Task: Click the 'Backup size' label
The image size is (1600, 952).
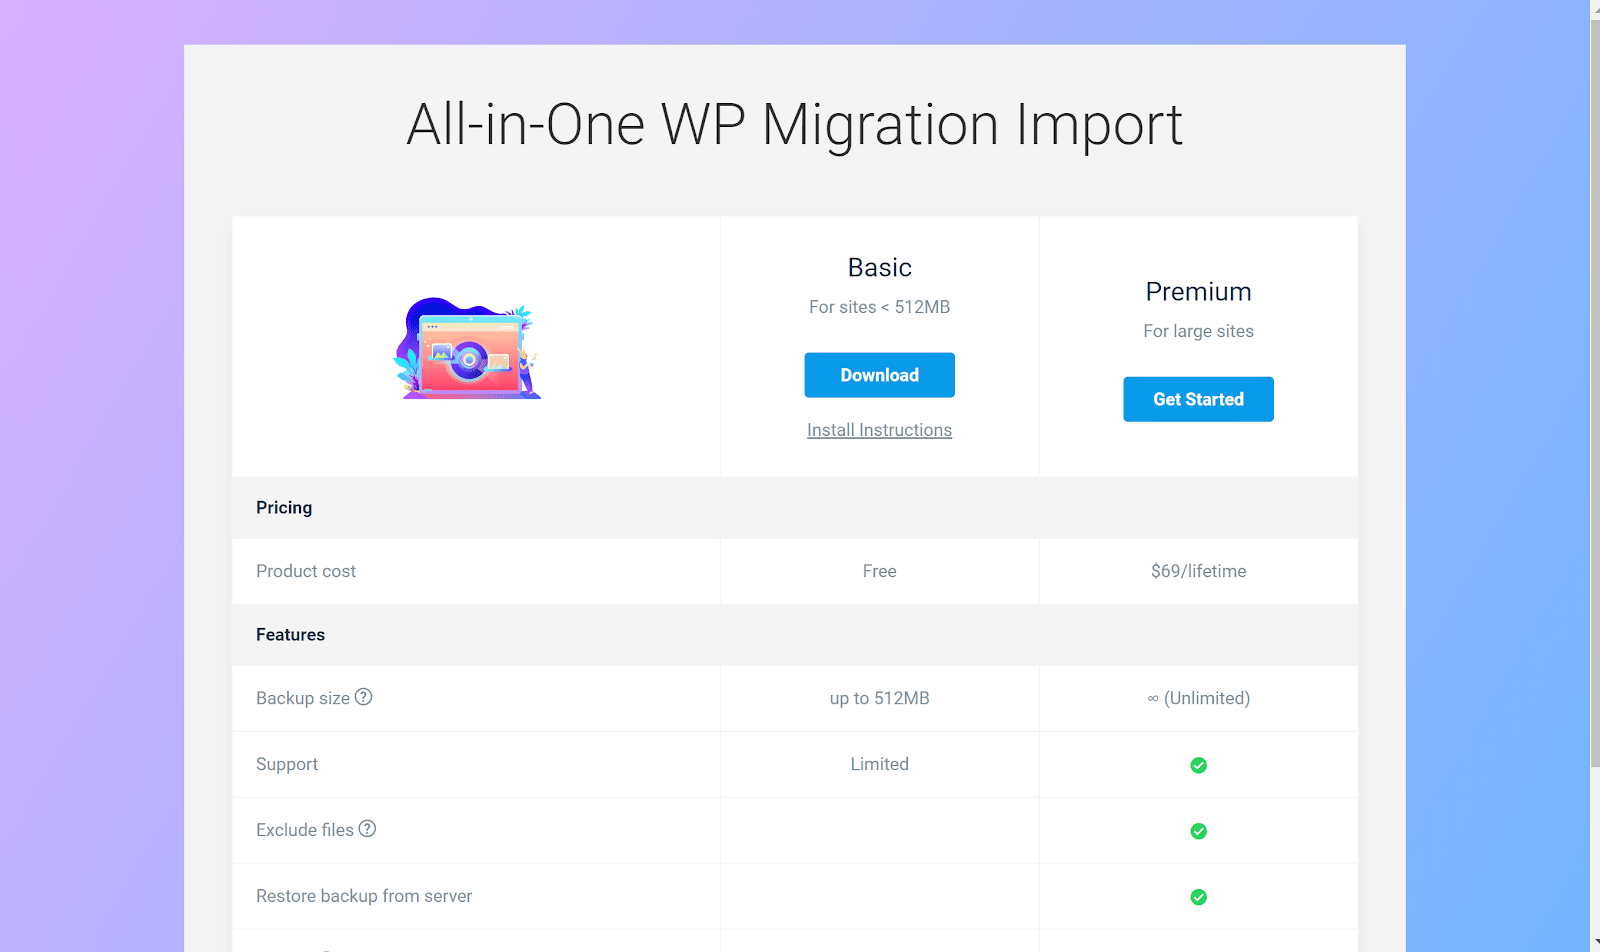Action: tap(303, 698)
